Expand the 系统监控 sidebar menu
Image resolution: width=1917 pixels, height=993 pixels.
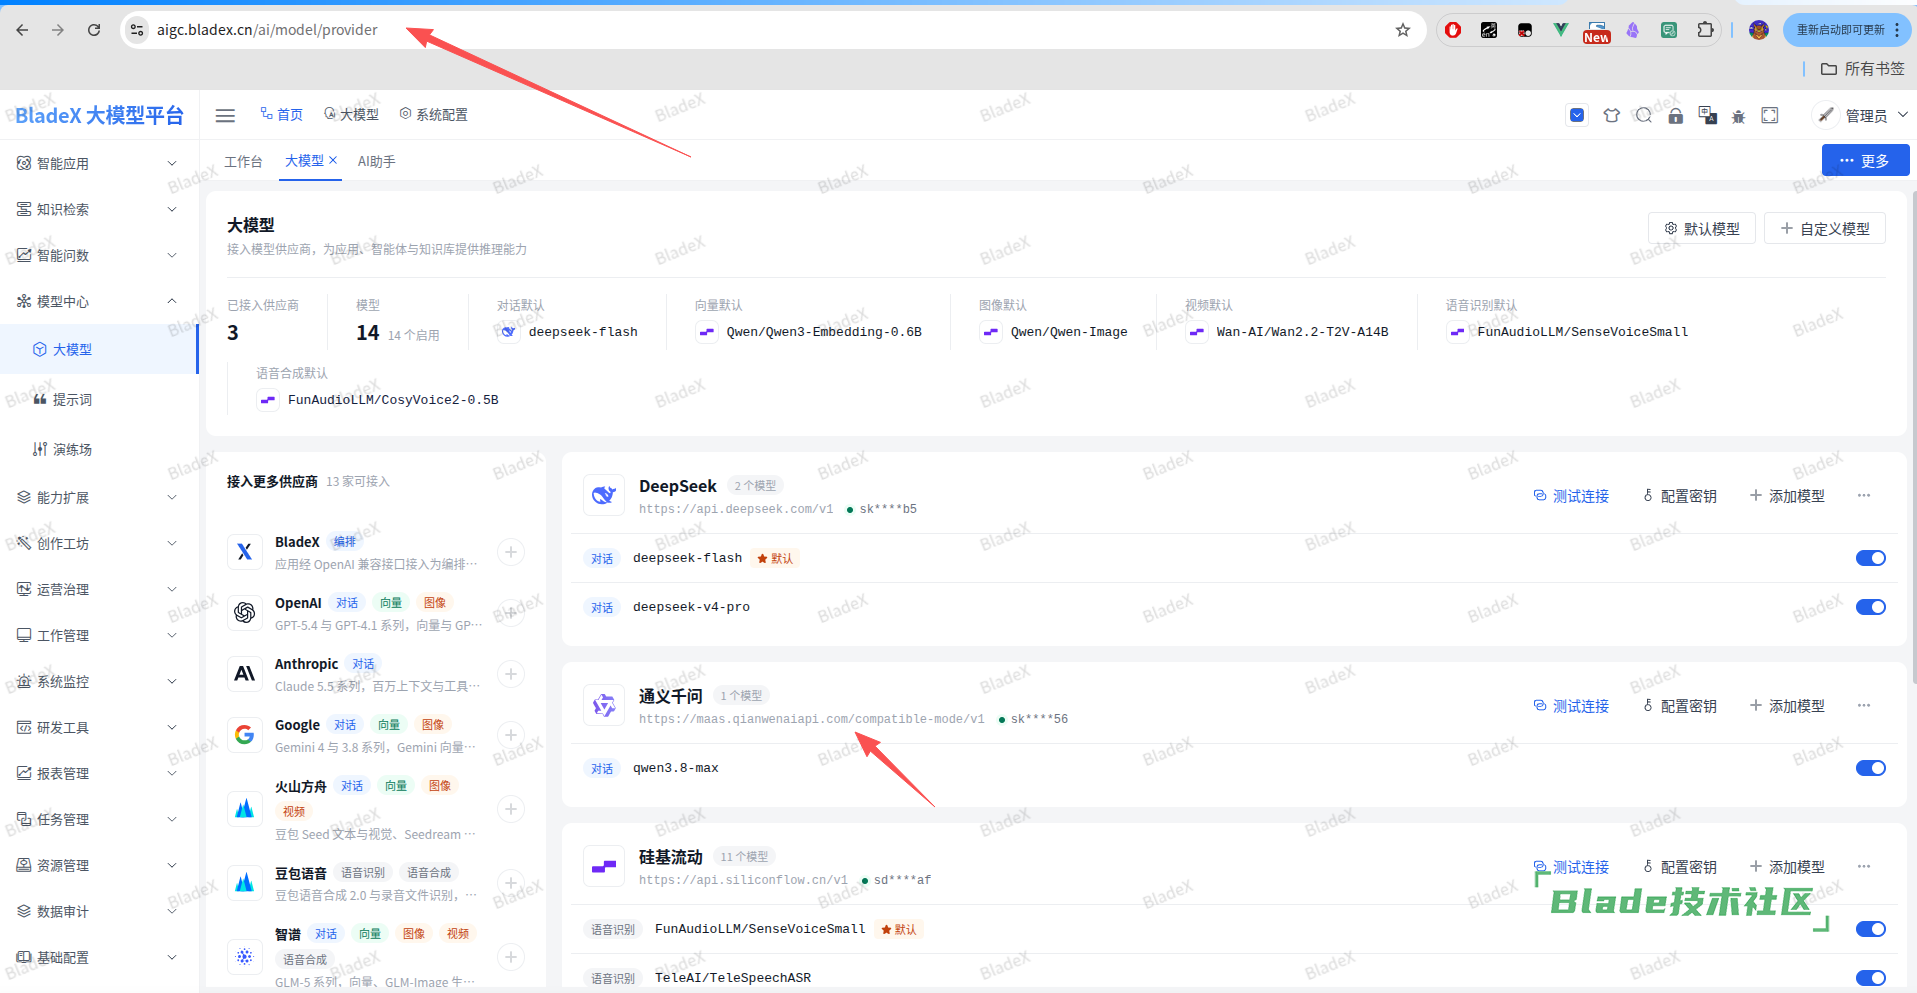coord(99,681)
